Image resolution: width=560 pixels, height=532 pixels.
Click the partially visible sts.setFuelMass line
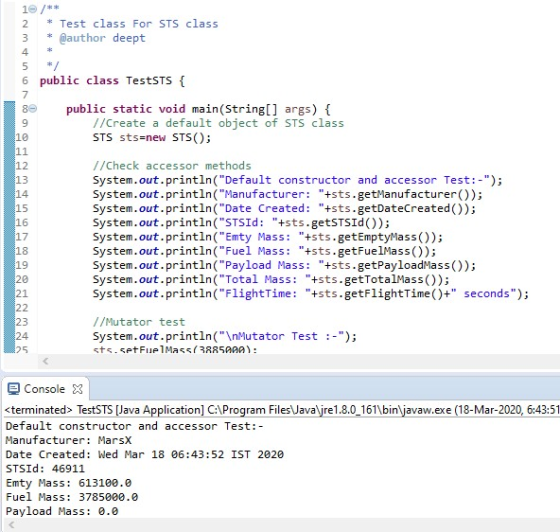pyautogui.click(x=175, y=350)
